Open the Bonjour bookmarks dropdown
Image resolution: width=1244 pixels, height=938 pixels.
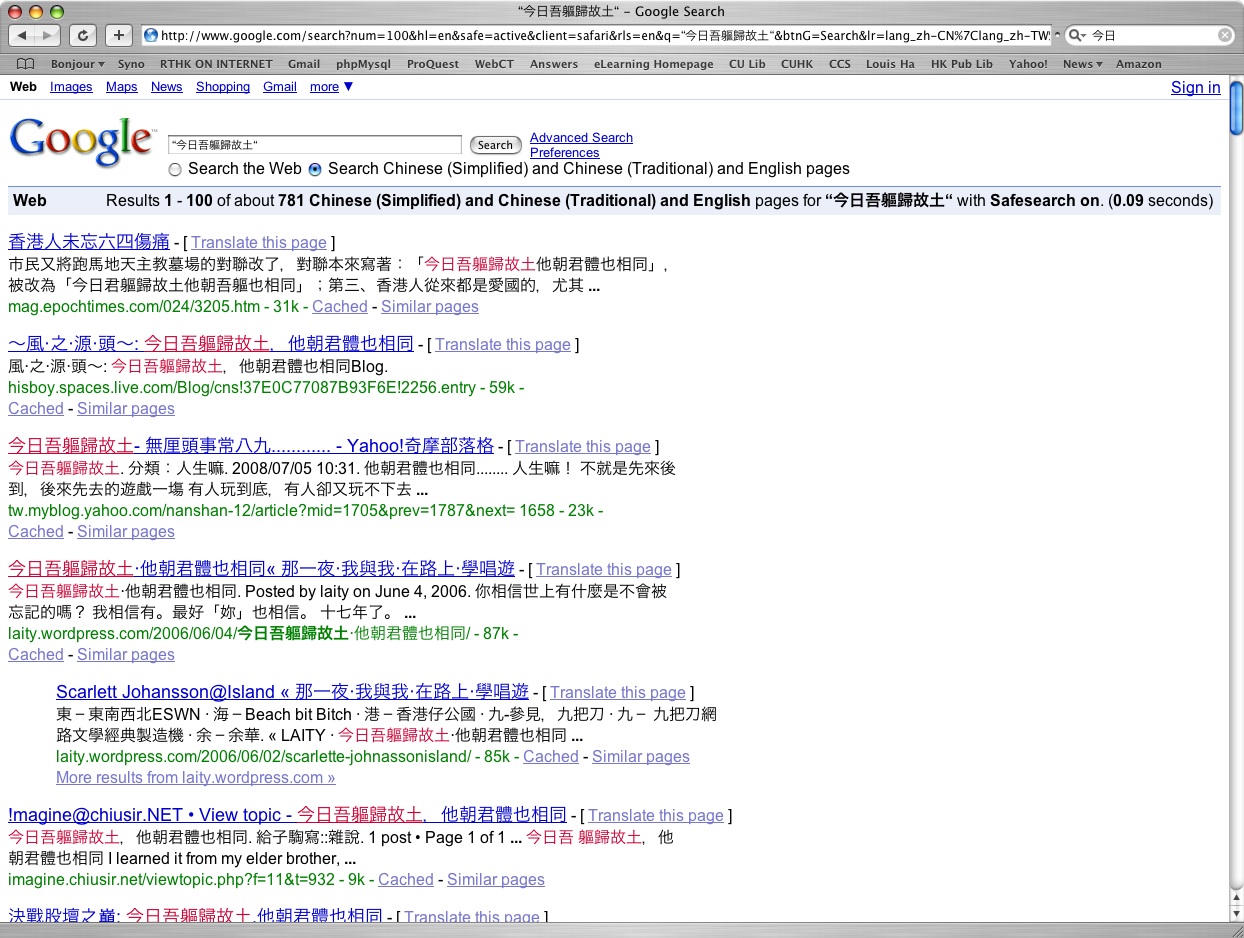tap(78, 64)
